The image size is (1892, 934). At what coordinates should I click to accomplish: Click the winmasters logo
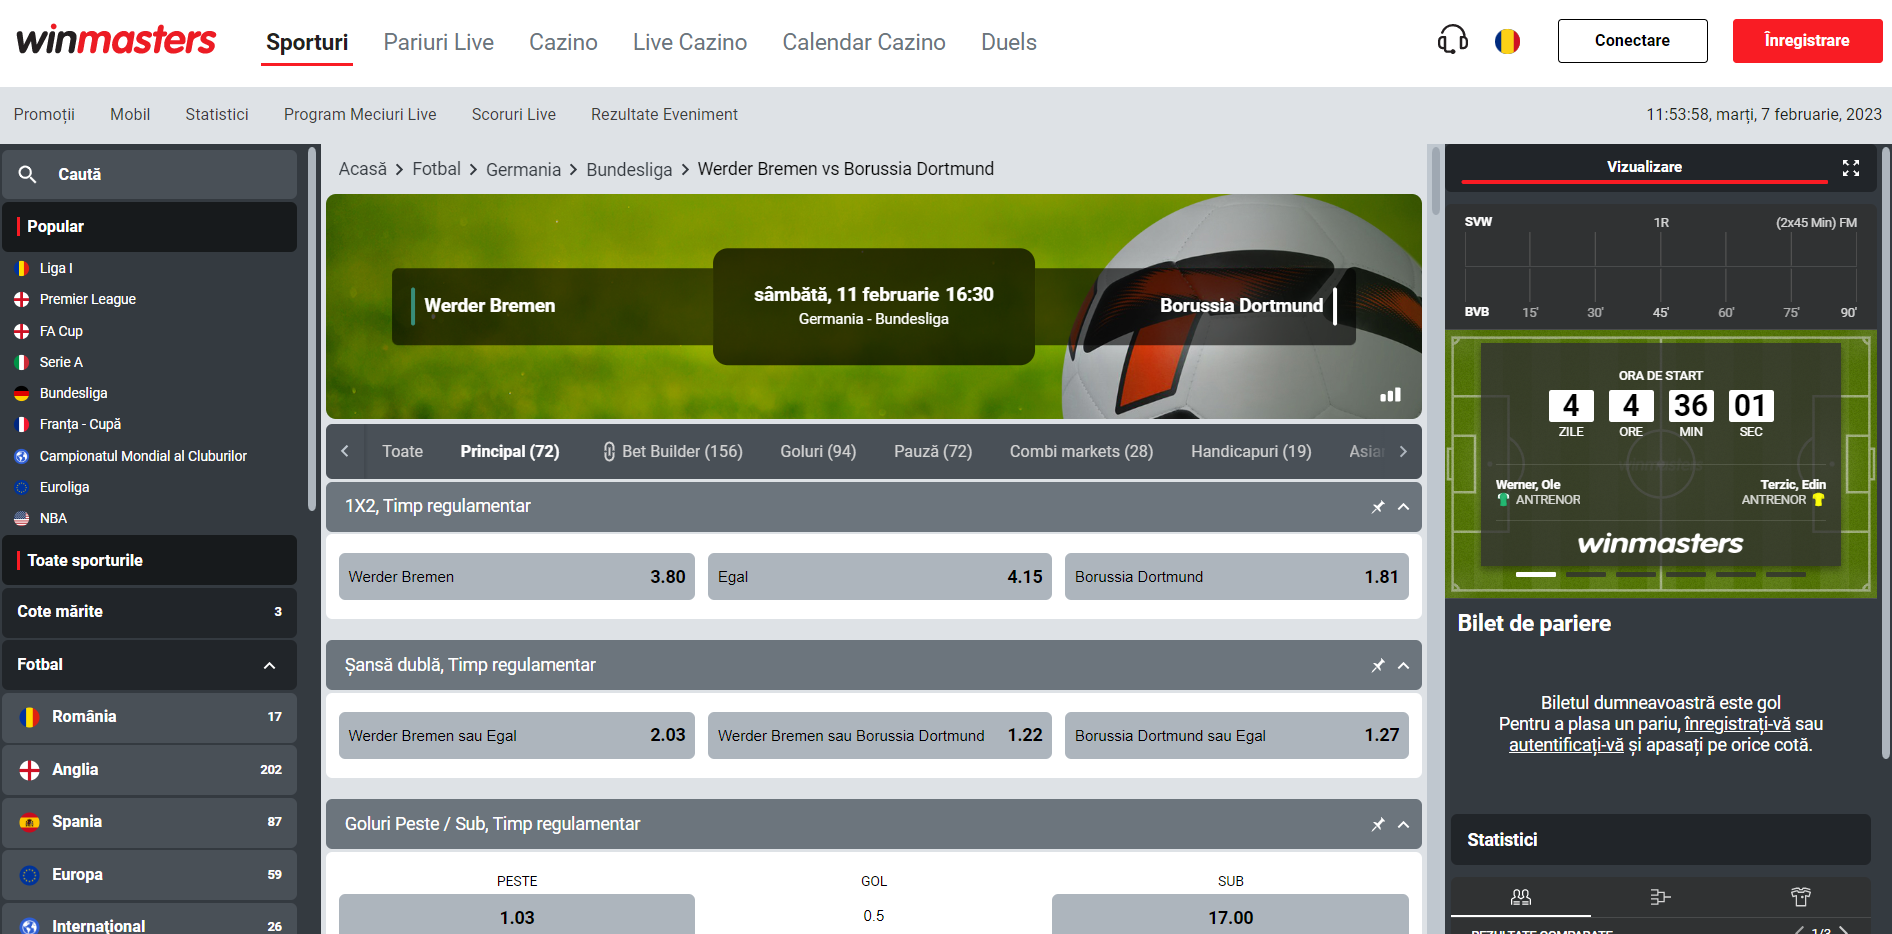[116, 40]
